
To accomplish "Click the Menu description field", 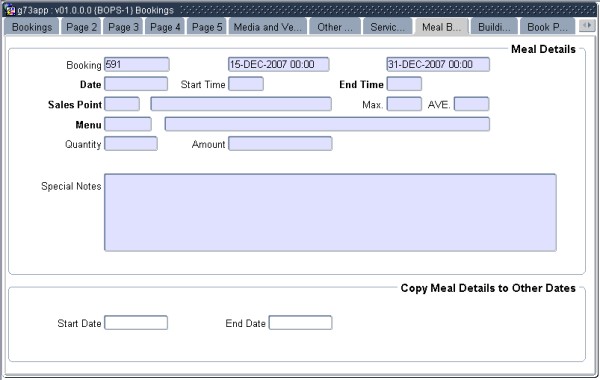I will coord(327,124).
